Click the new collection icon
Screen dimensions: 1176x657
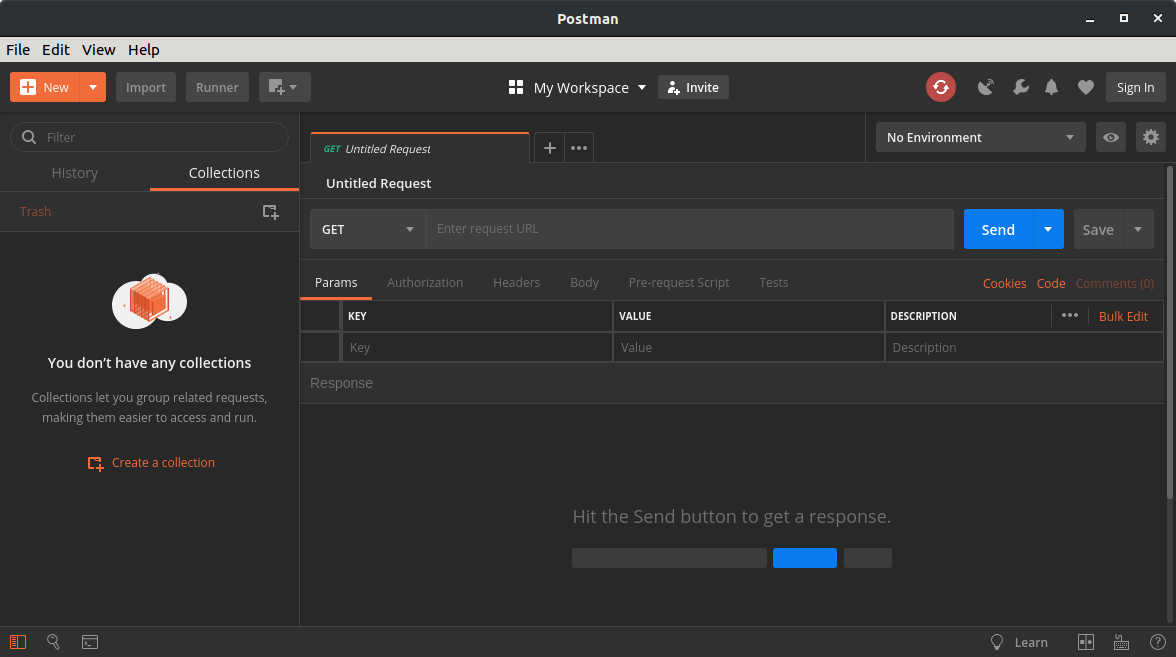point(270,212)
